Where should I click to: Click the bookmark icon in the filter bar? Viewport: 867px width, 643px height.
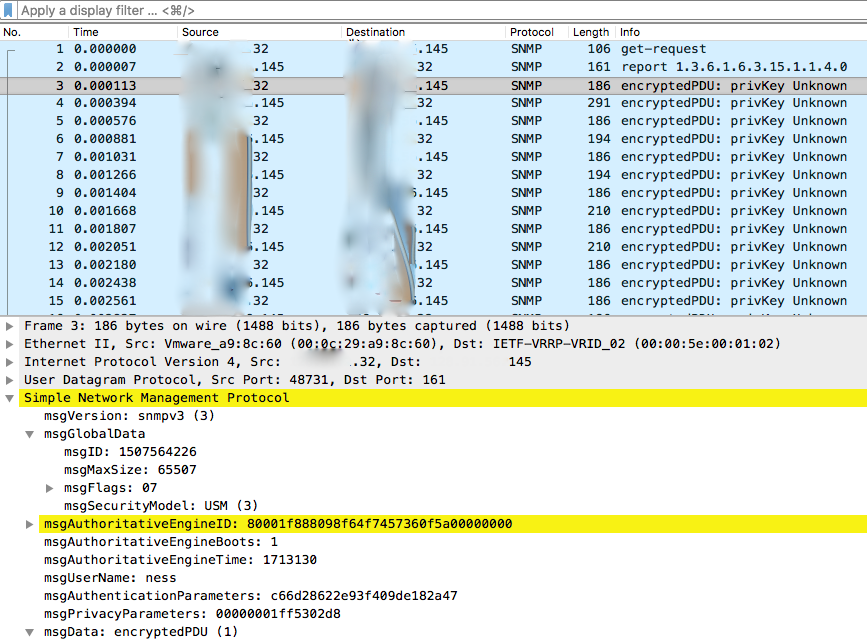coord(9,11)
